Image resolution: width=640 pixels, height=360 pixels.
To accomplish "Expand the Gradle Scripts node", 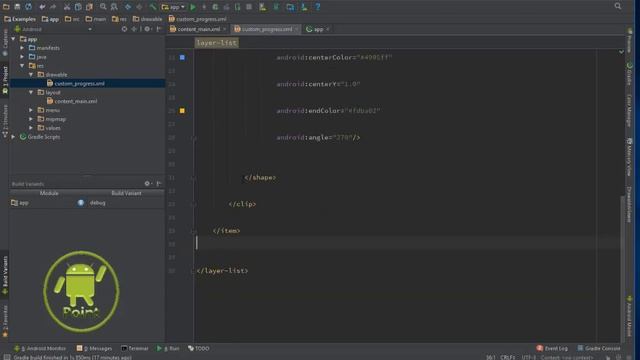I will [x=13, y=137].
